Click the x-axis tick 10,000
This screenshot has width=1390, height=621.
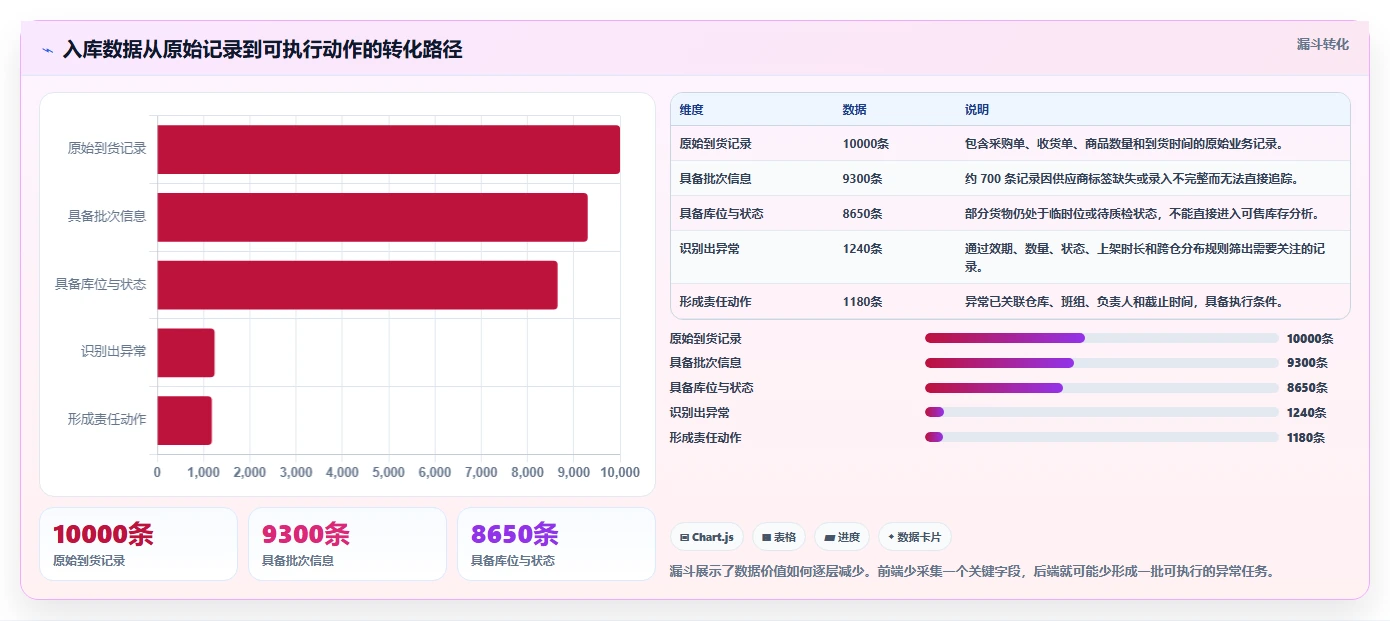click(x=619, y=473)
